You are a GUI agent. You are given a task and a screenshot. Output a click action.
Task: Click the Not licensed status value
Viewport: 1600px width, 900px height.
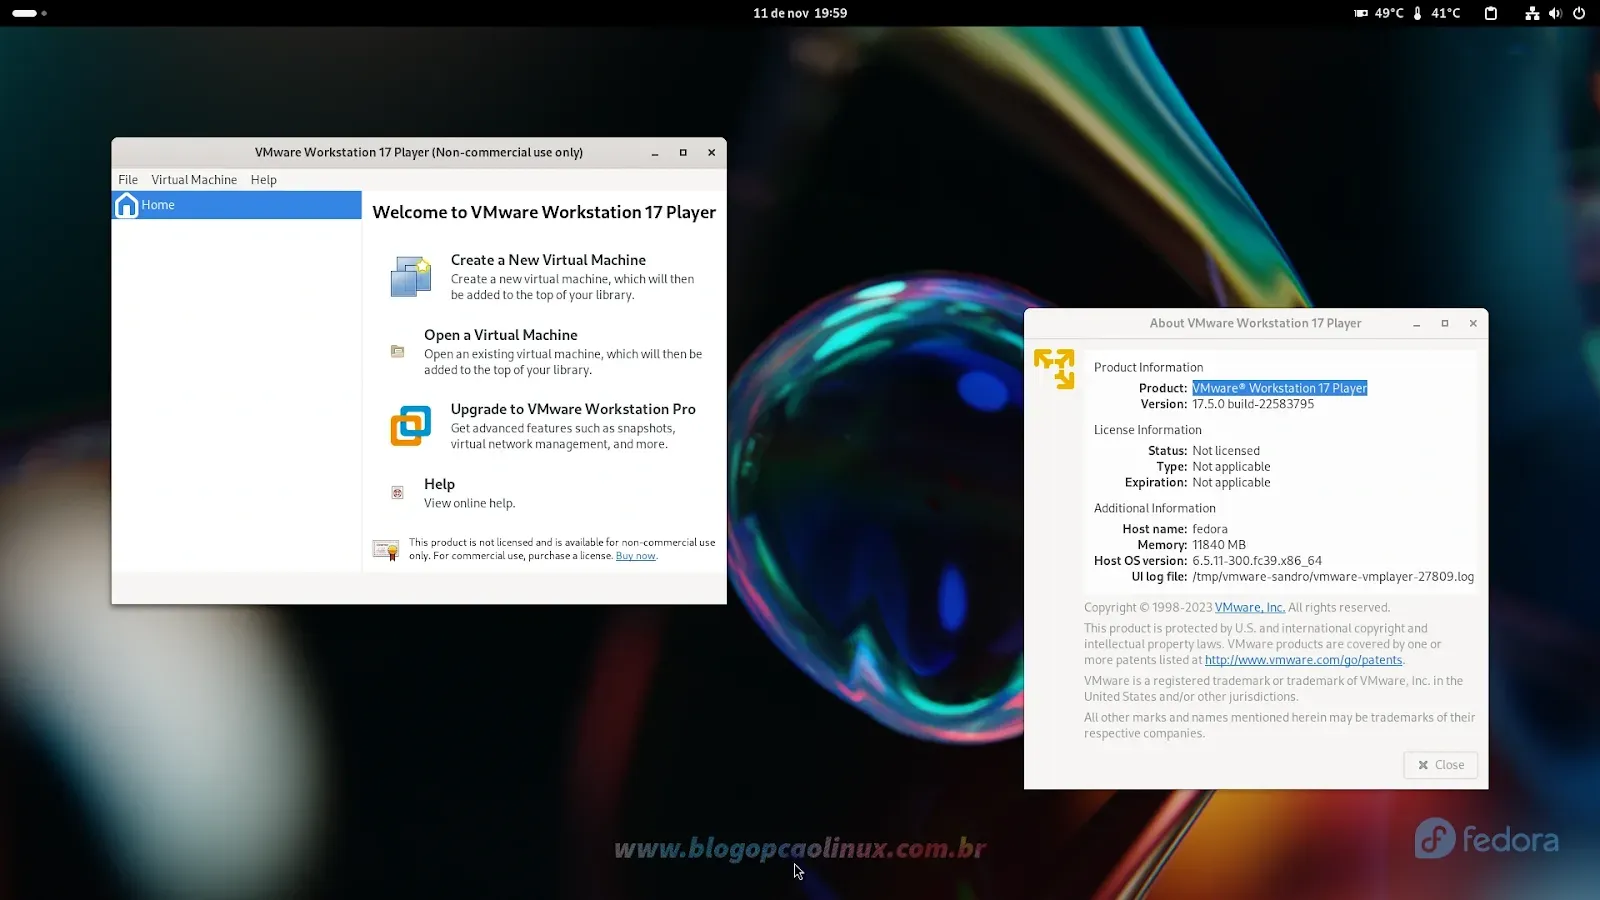1226,451
